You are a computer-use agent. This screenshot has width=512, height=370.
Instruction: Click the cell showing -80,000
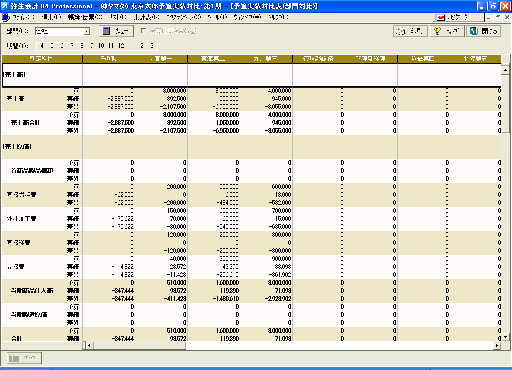coord(176,227)
